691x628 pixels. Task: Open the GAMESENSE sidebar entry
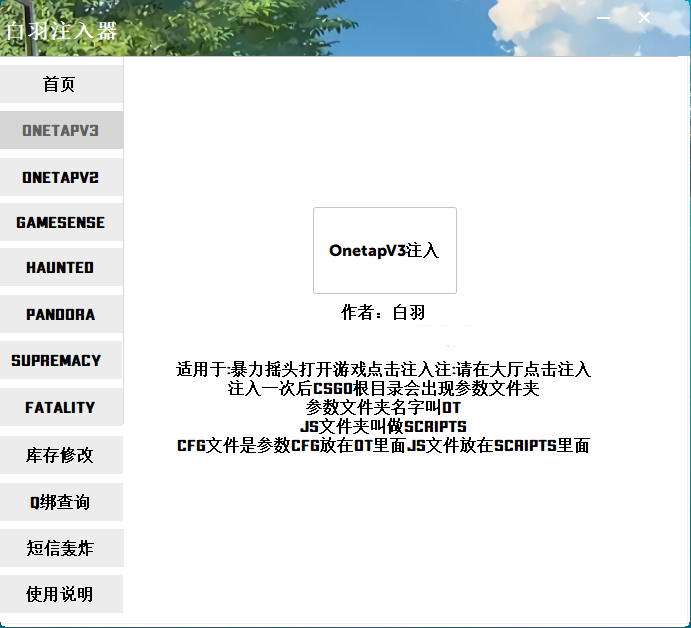(61, 222)
